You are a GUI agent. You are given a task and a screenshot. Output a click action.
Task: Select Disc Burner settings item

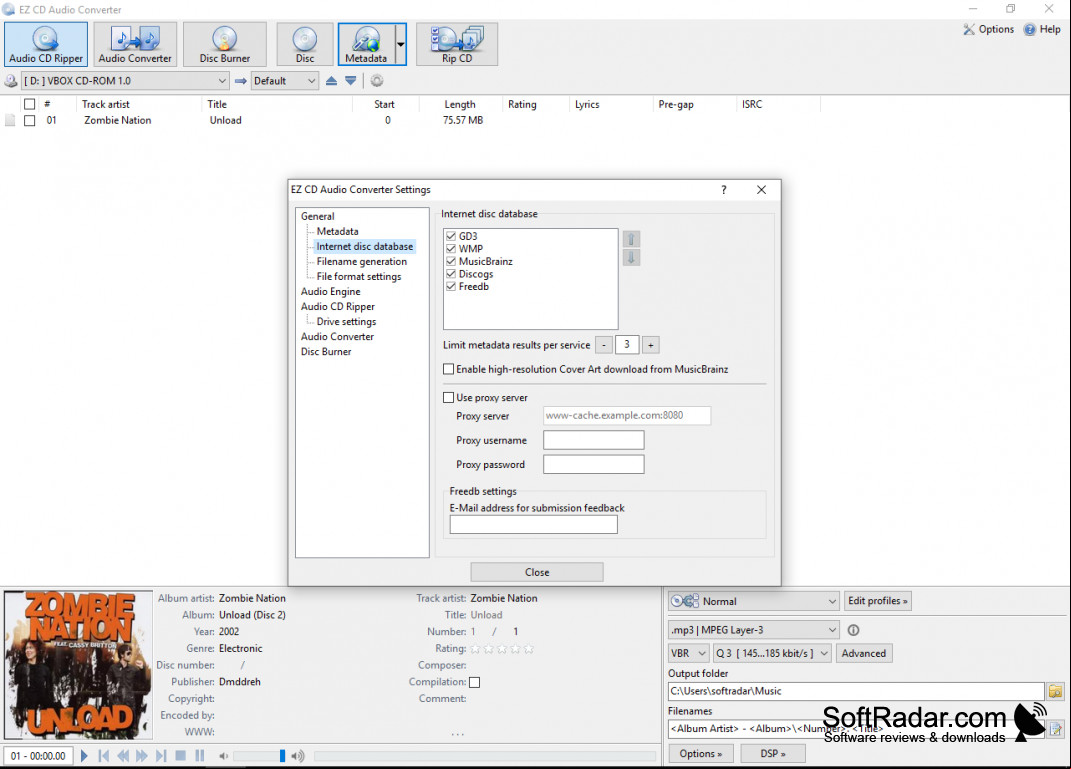pos(326,352)
